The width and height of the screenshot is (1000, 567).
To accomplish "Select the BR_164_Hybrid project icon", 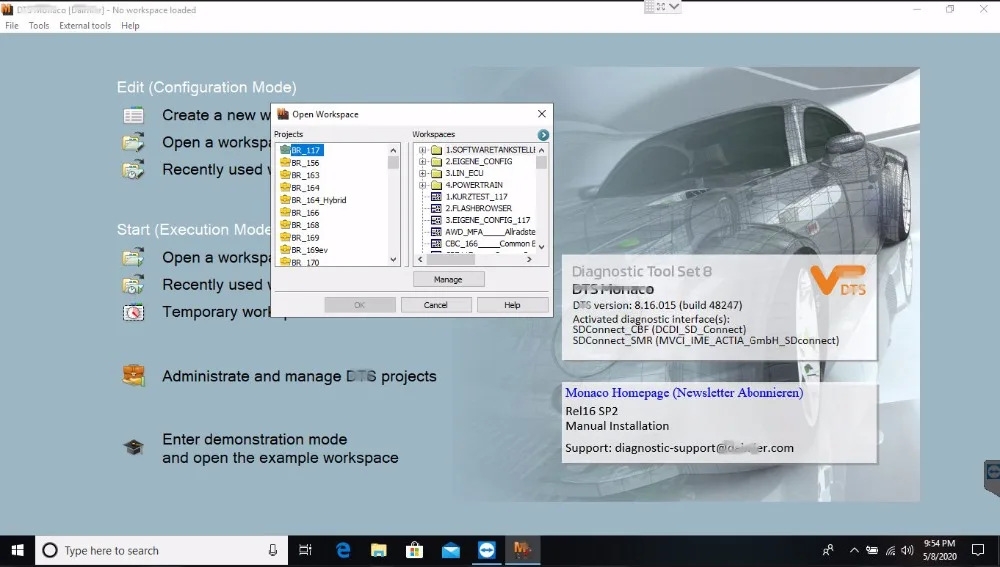I will [x=285, y=200].
